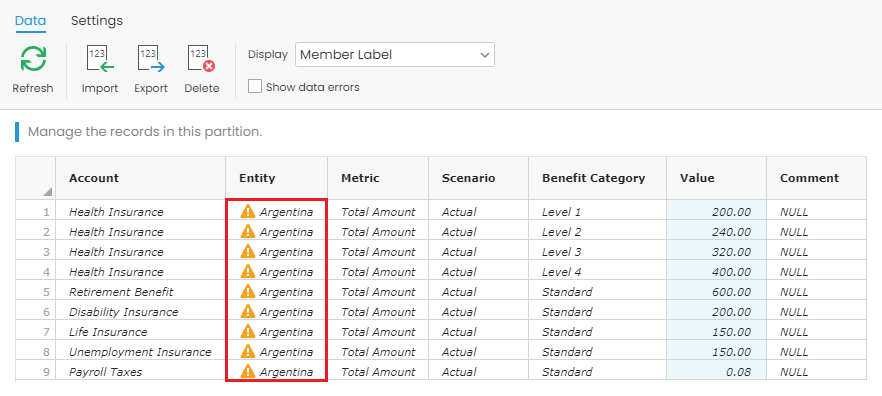The height and width of the screenshot is (396, 882).
Task: Click the Comment column header
Action: (x=816, y=178)
